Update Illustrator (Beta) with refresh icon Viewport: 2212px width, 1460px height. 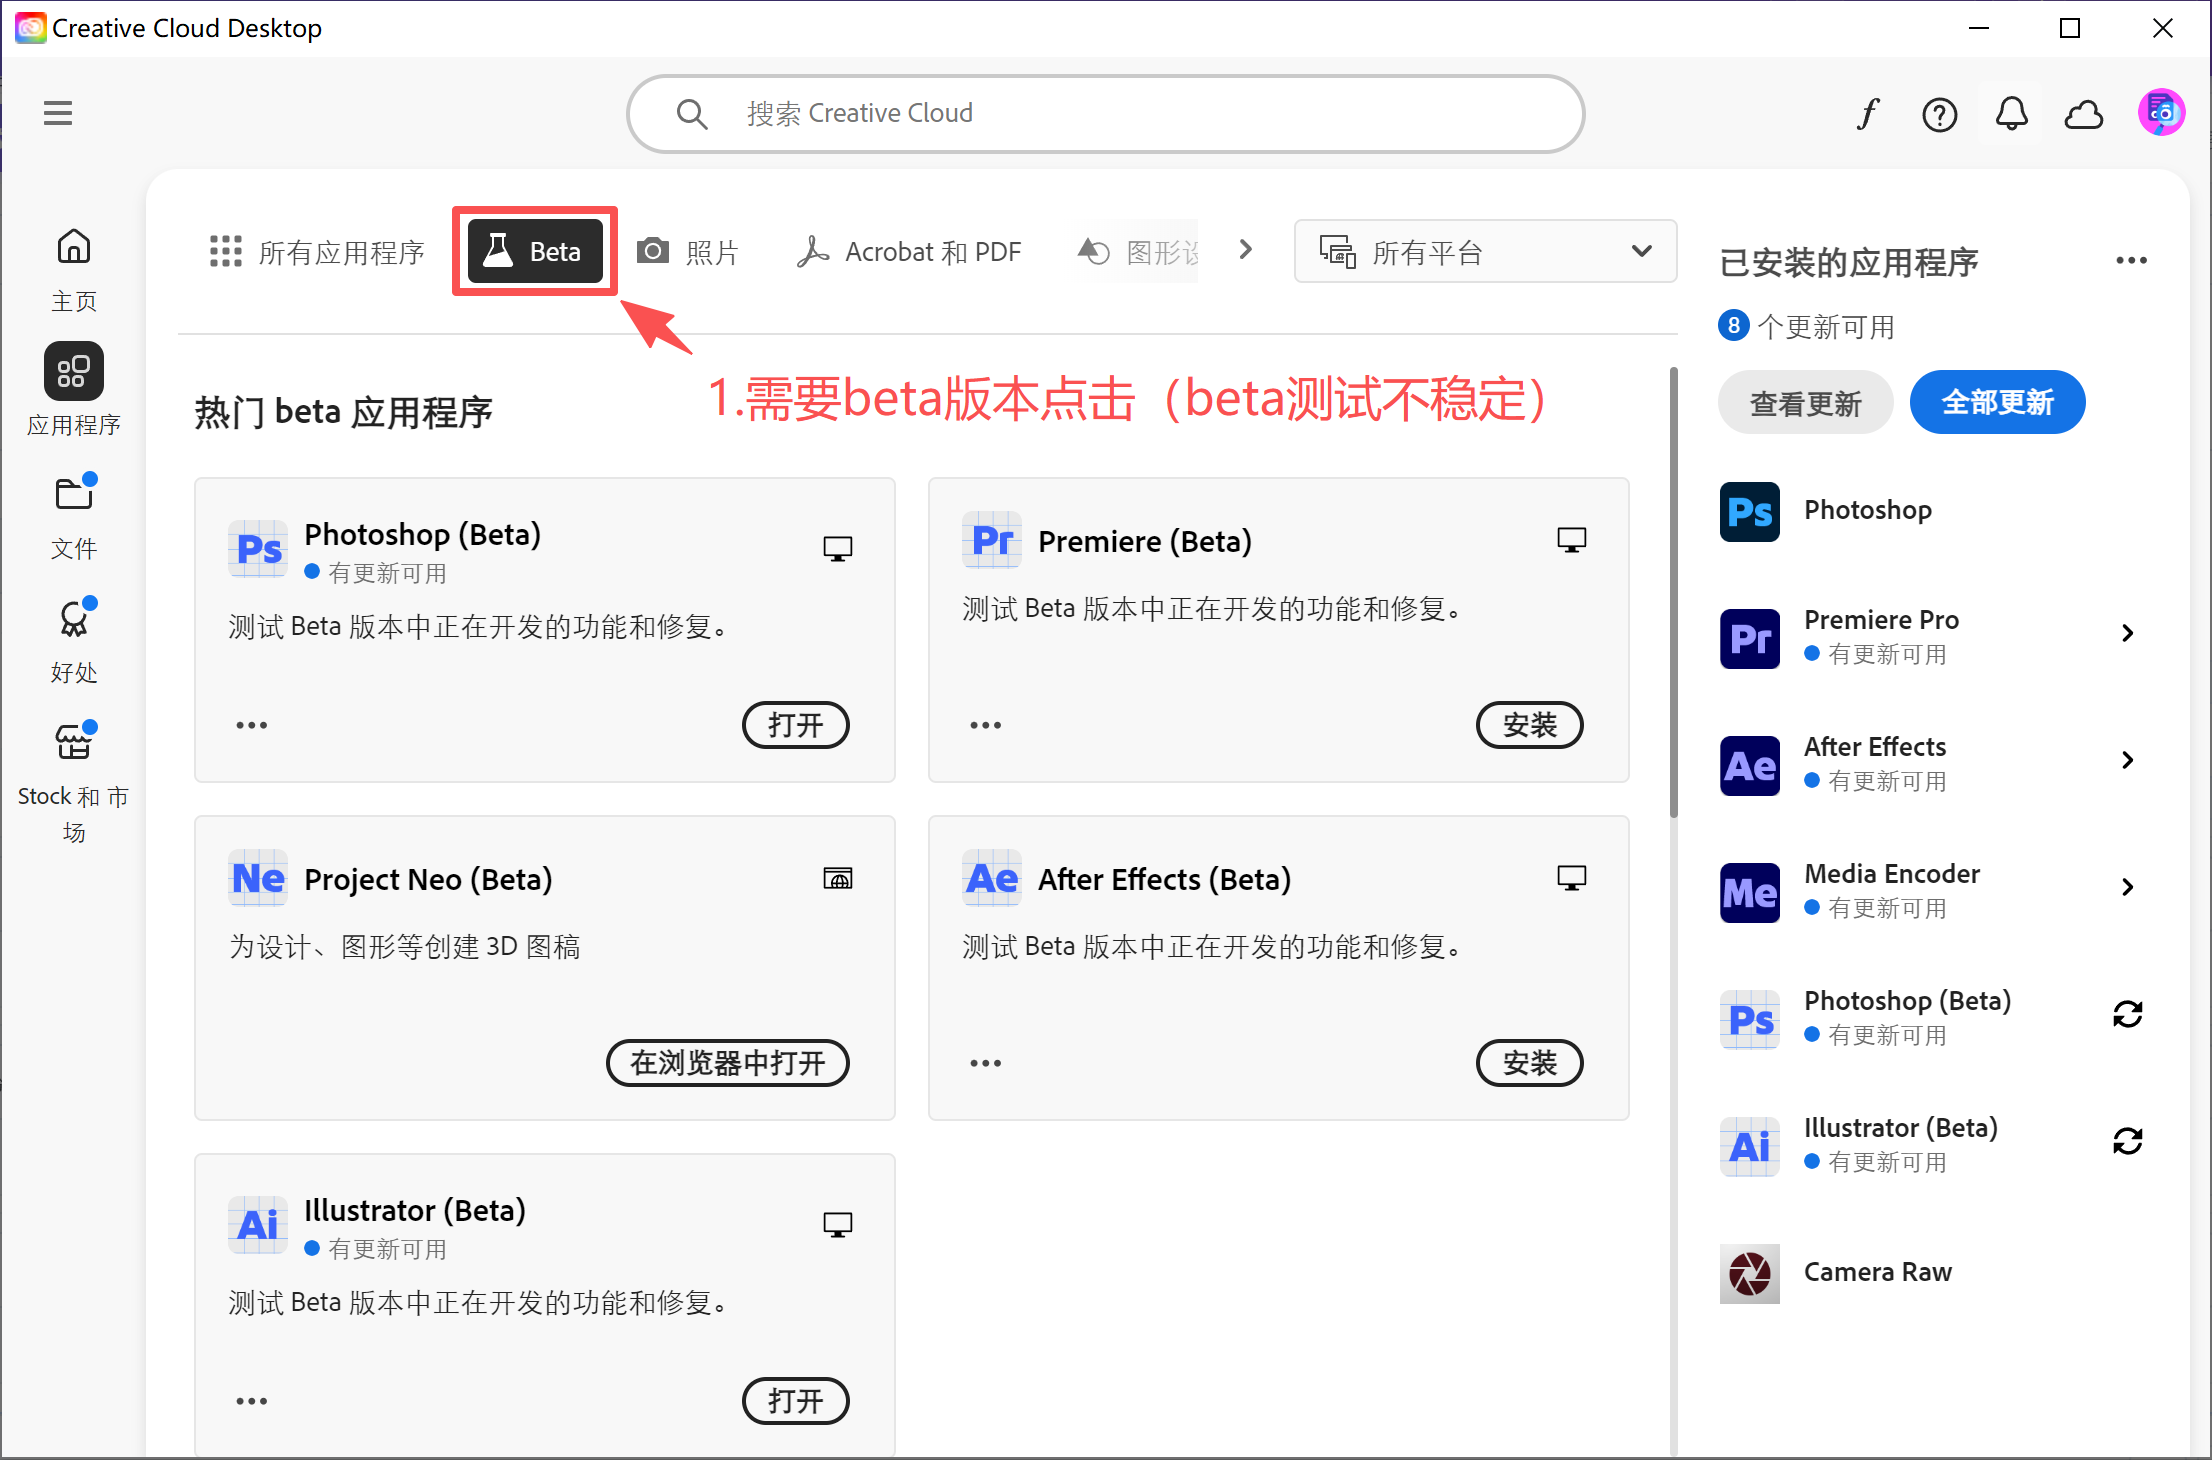click(2127, 1141)
